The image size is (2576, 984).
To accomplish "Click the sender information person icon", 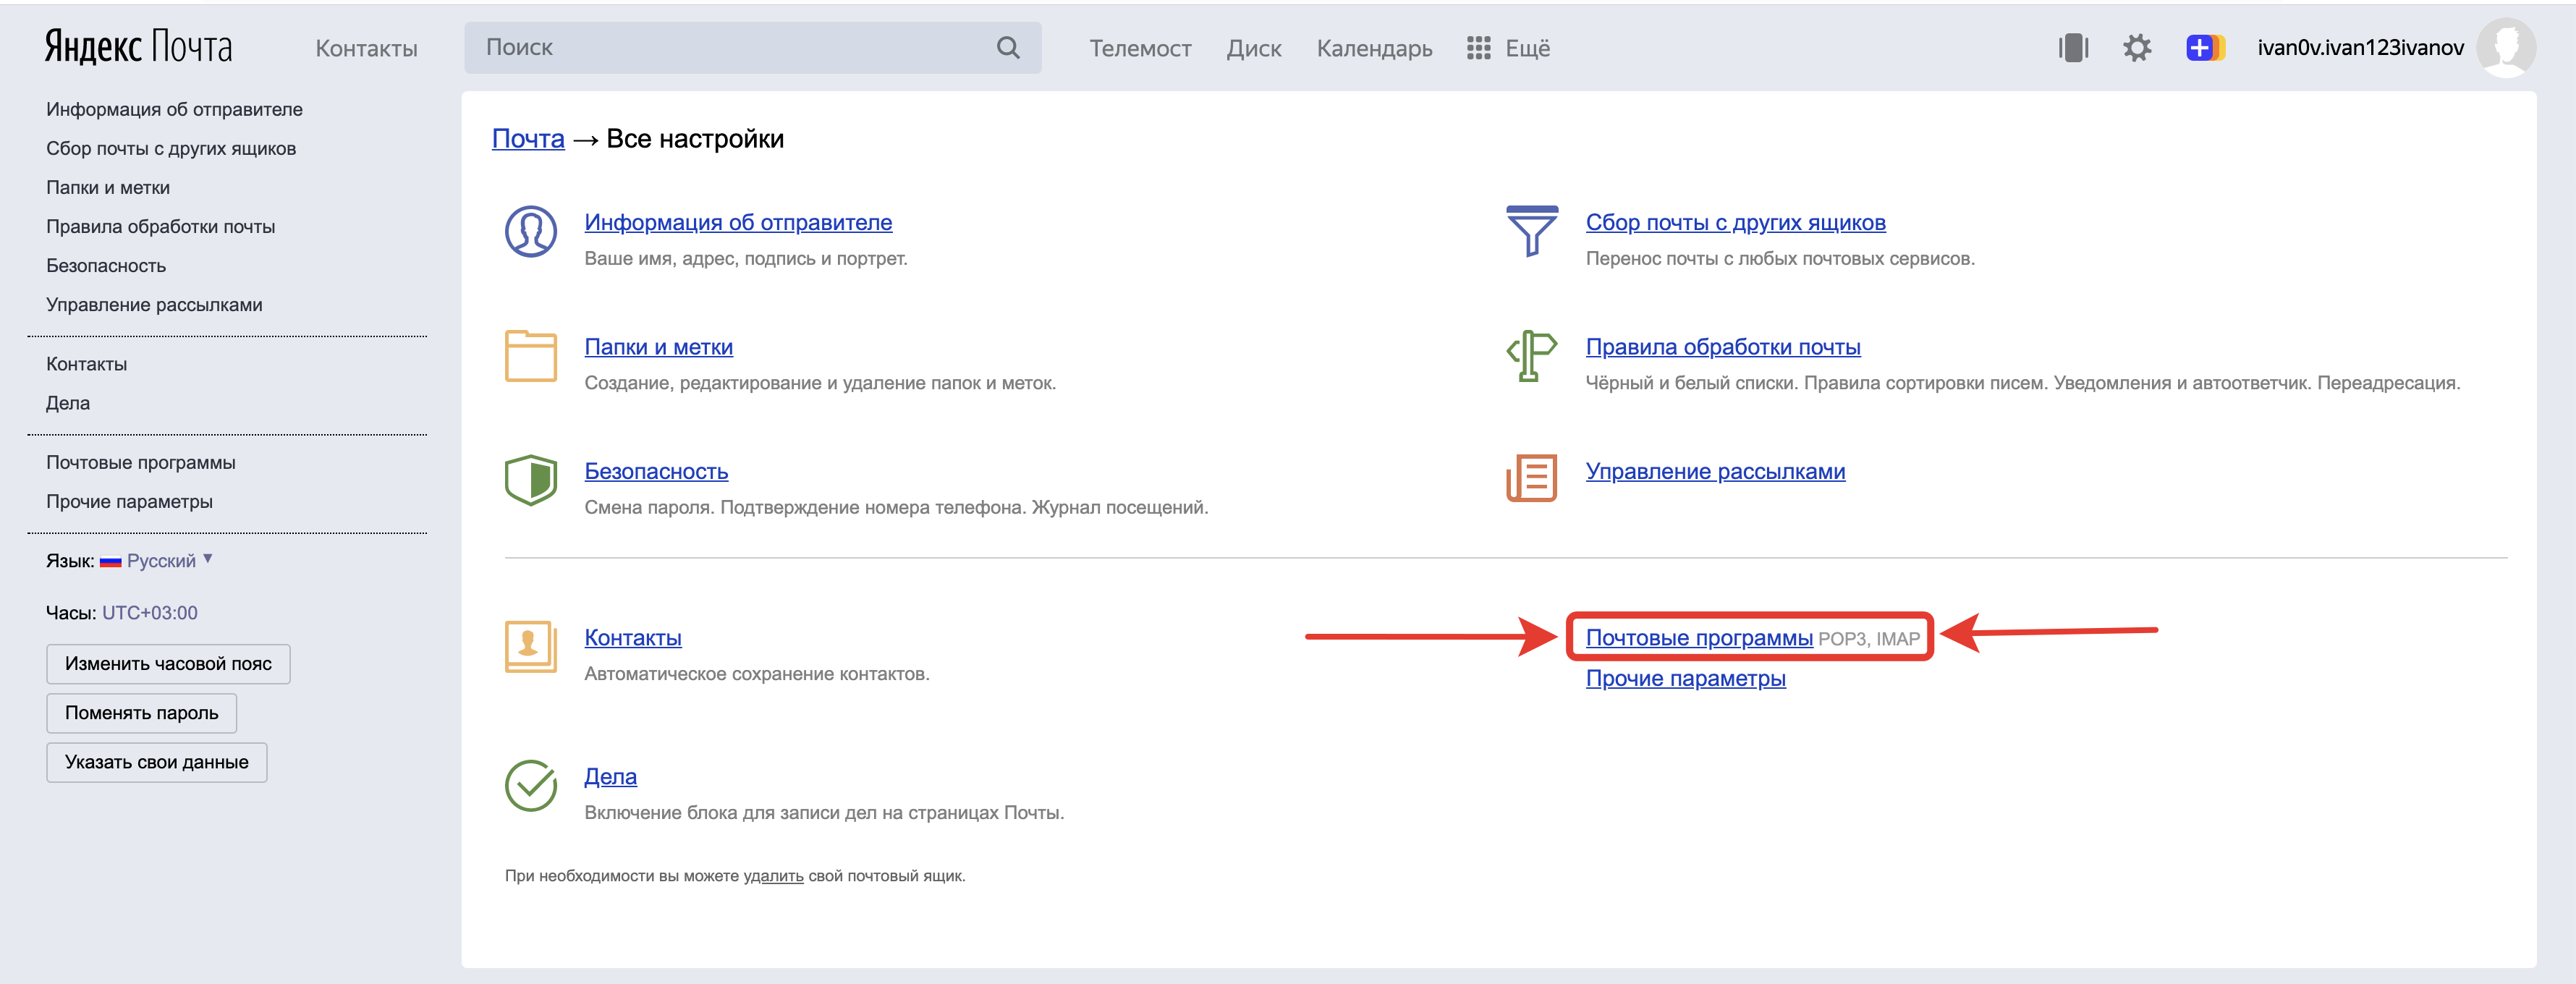I will tap(531, 232).
